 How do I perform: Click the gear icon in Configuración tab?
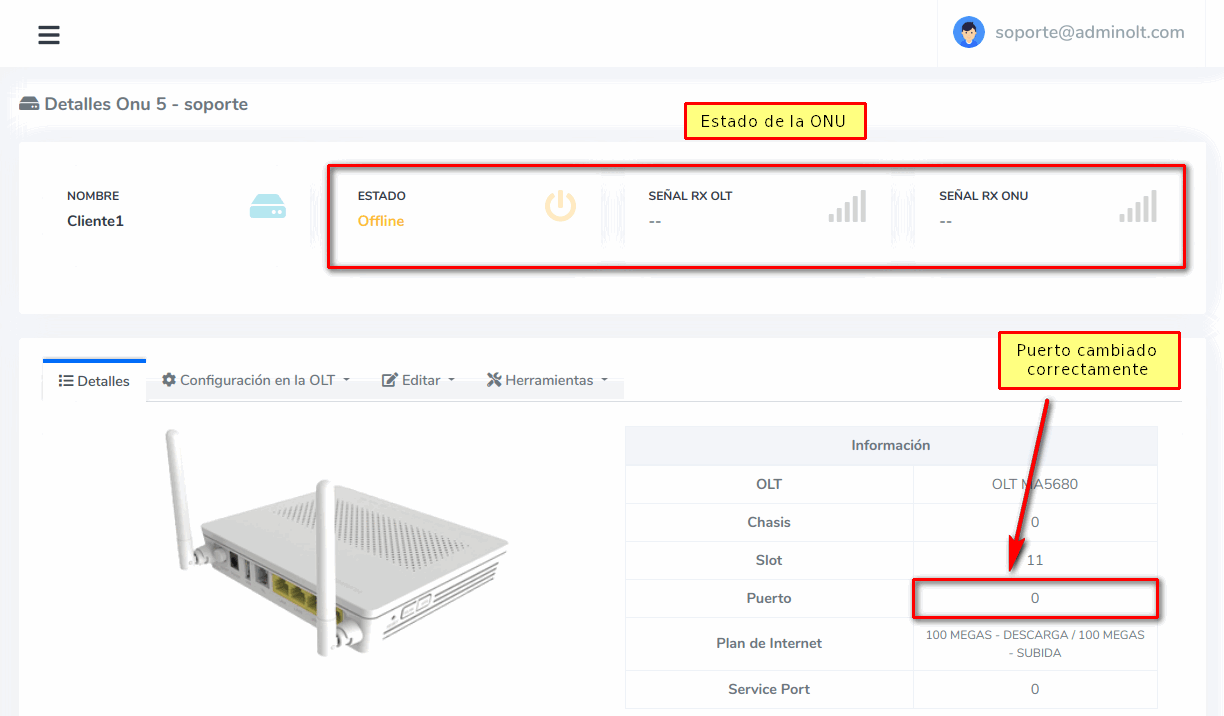[169, 380]
